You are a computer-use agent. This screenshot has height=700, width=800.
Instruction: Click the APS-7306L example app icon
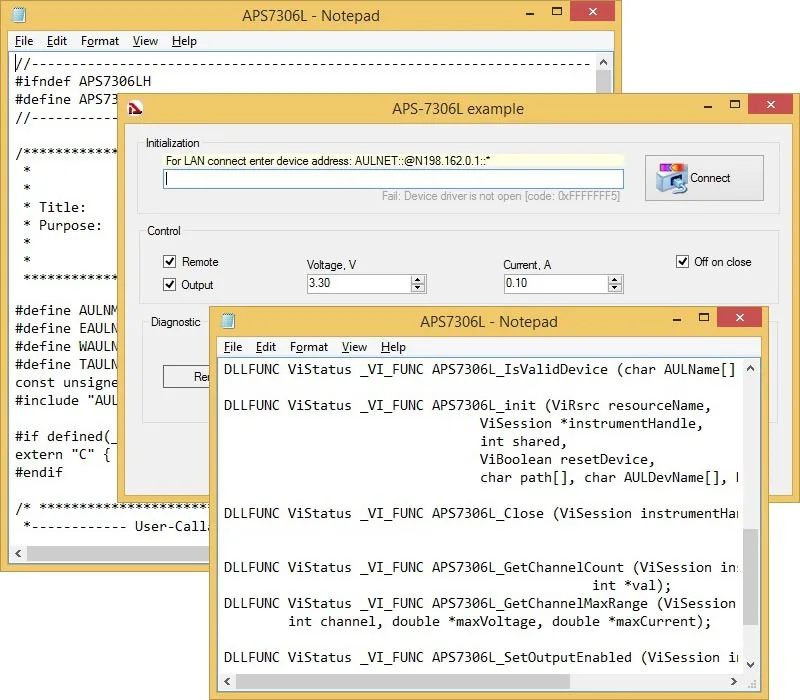135,108
